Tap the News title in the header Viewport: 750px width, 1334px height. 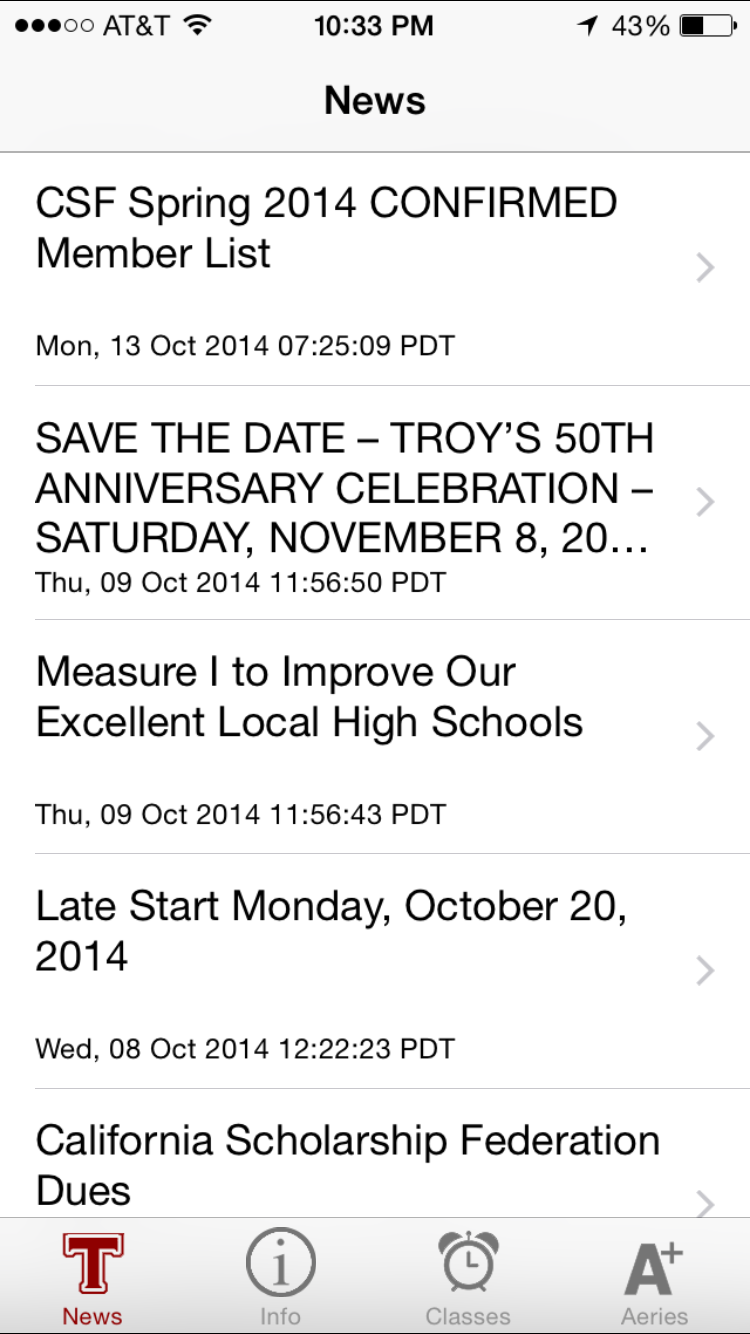point(375,100)
